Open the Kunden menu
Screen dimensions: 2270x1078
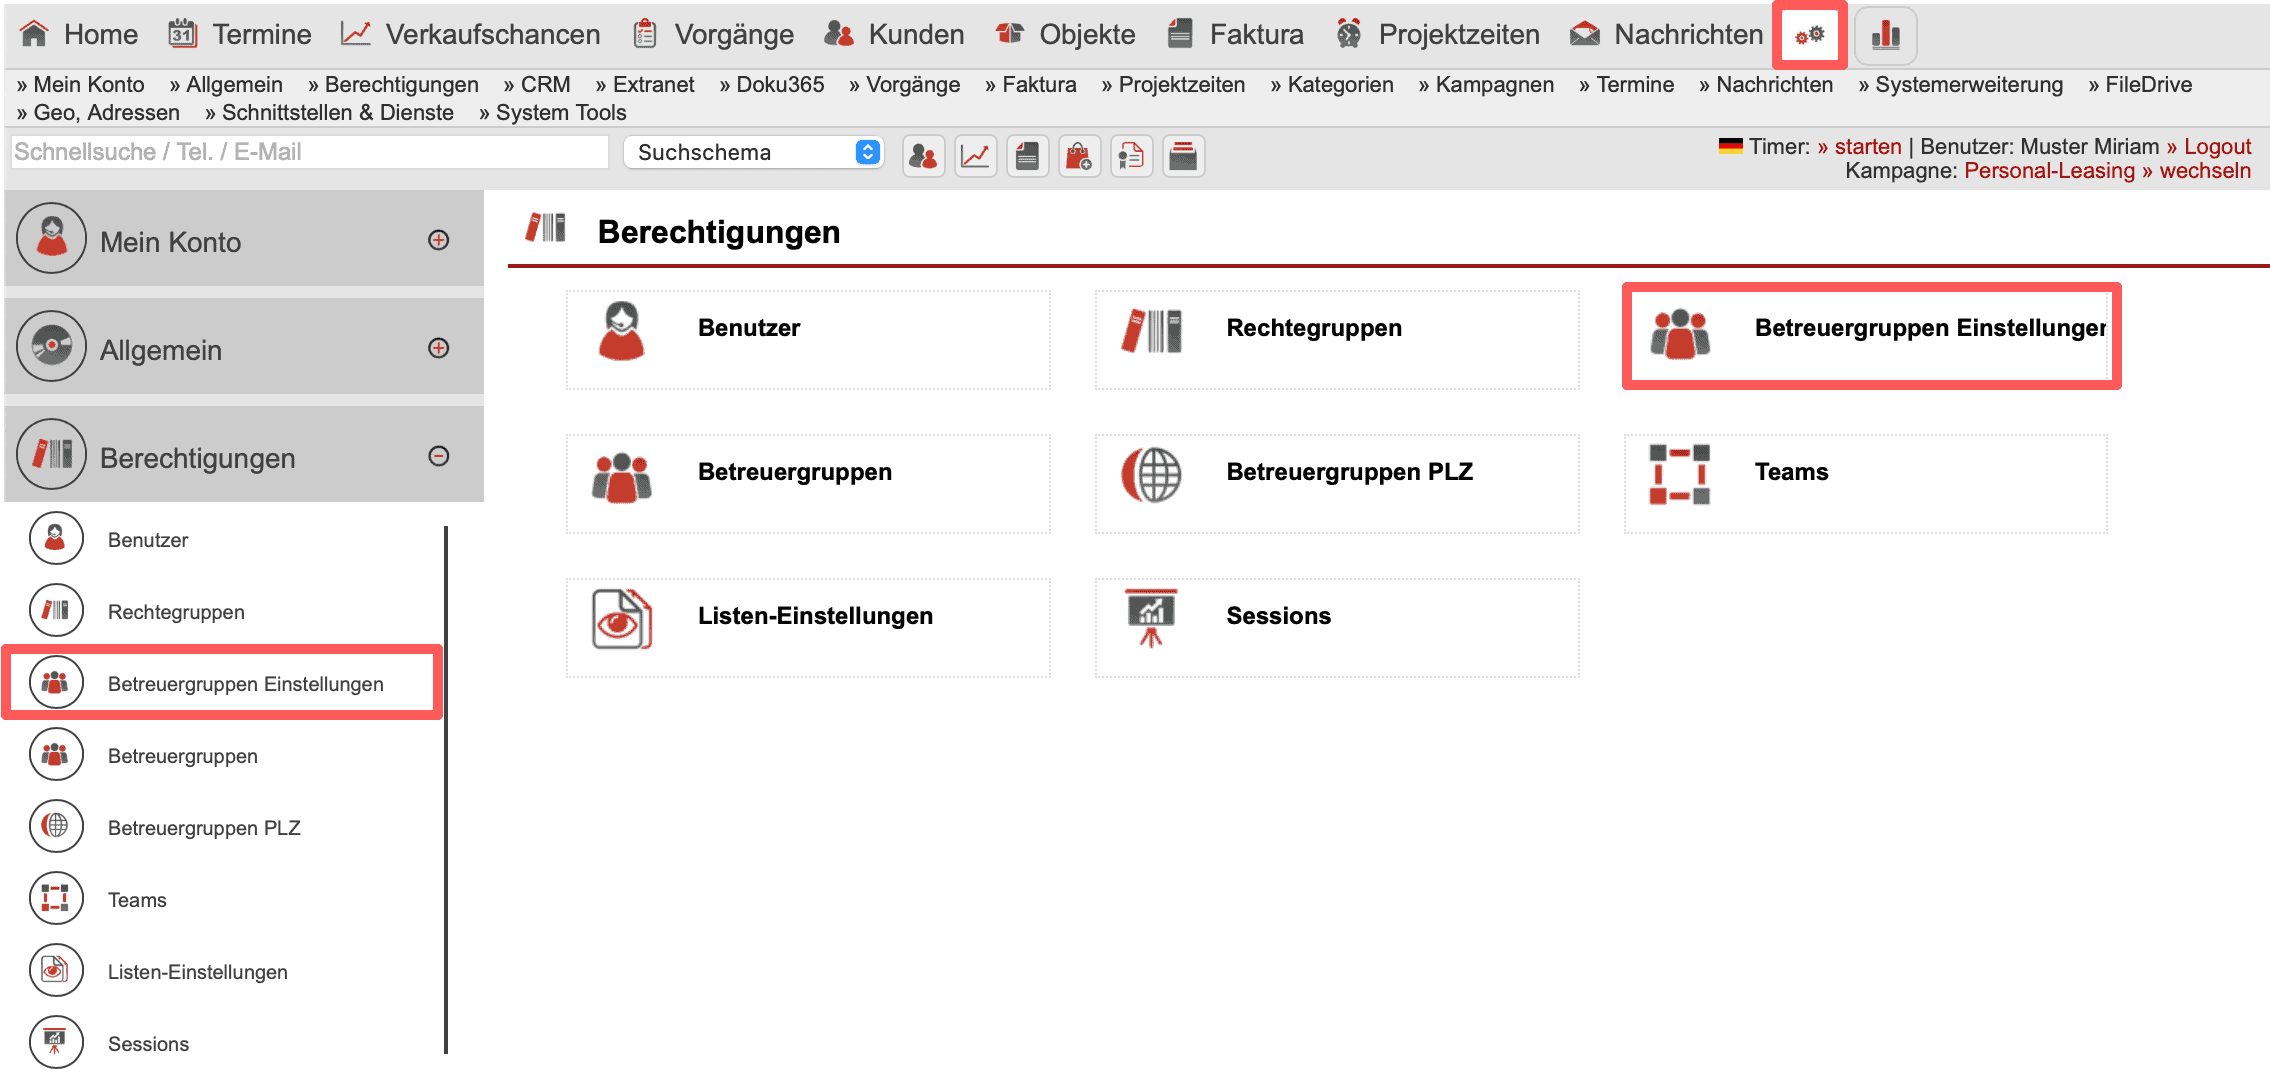(x=895, y=34)
